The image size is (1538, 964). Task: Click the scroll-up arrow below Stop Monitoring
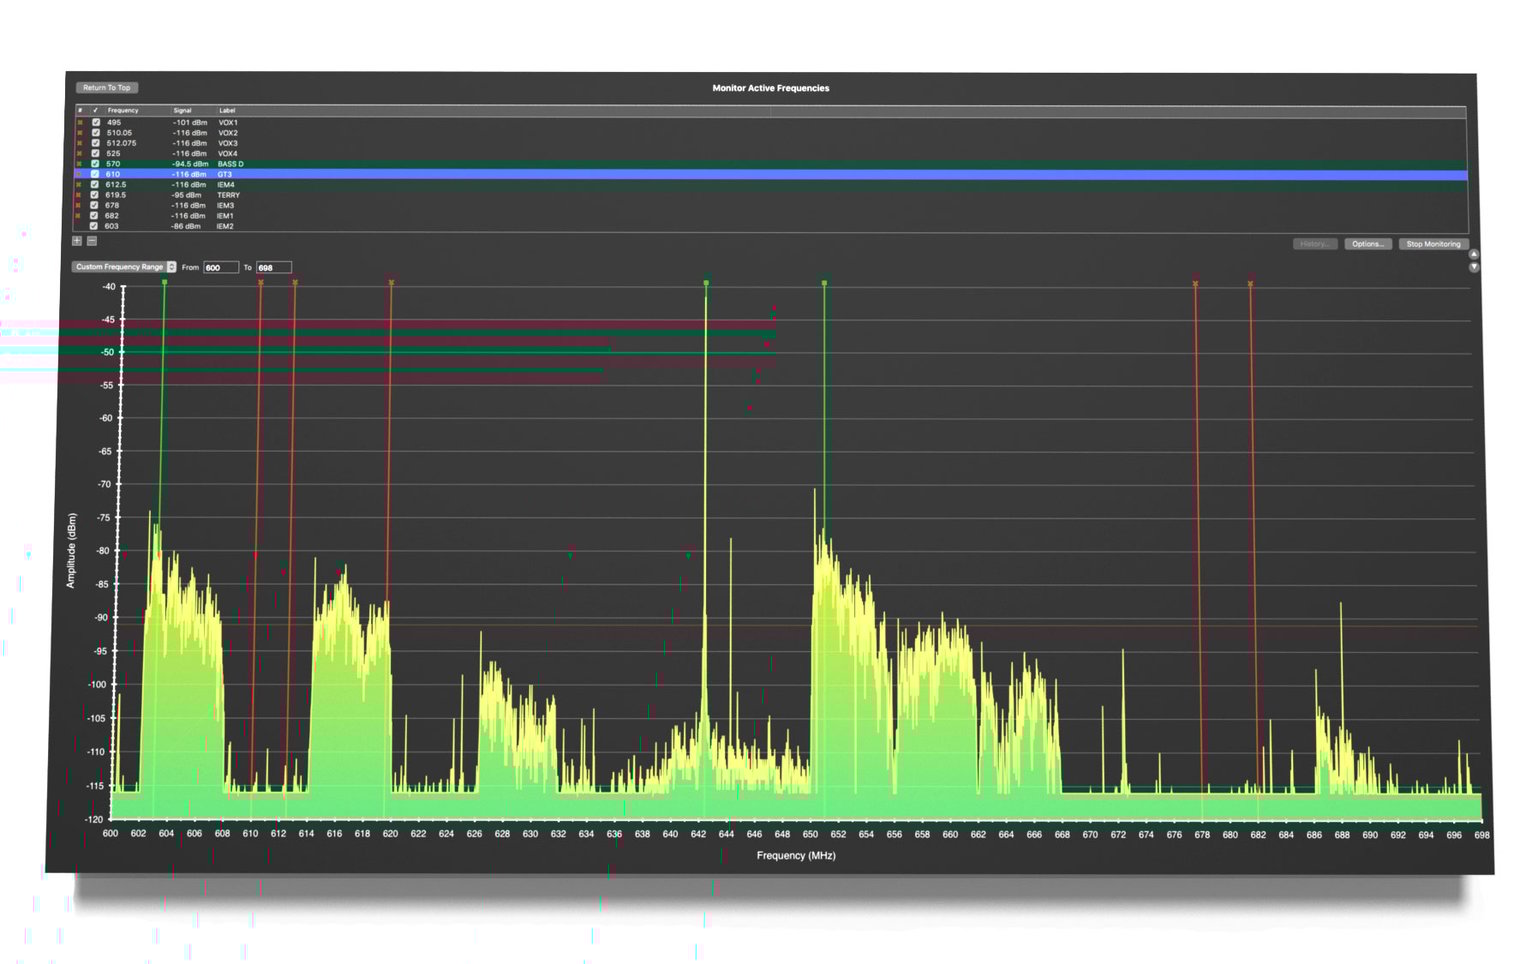(x=1474, y=255)
